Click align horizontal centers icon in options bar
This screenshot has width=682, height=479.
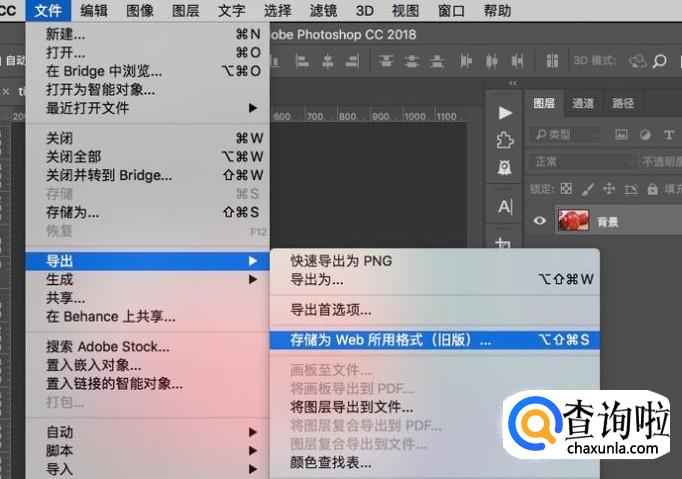(x=327, y=61)
